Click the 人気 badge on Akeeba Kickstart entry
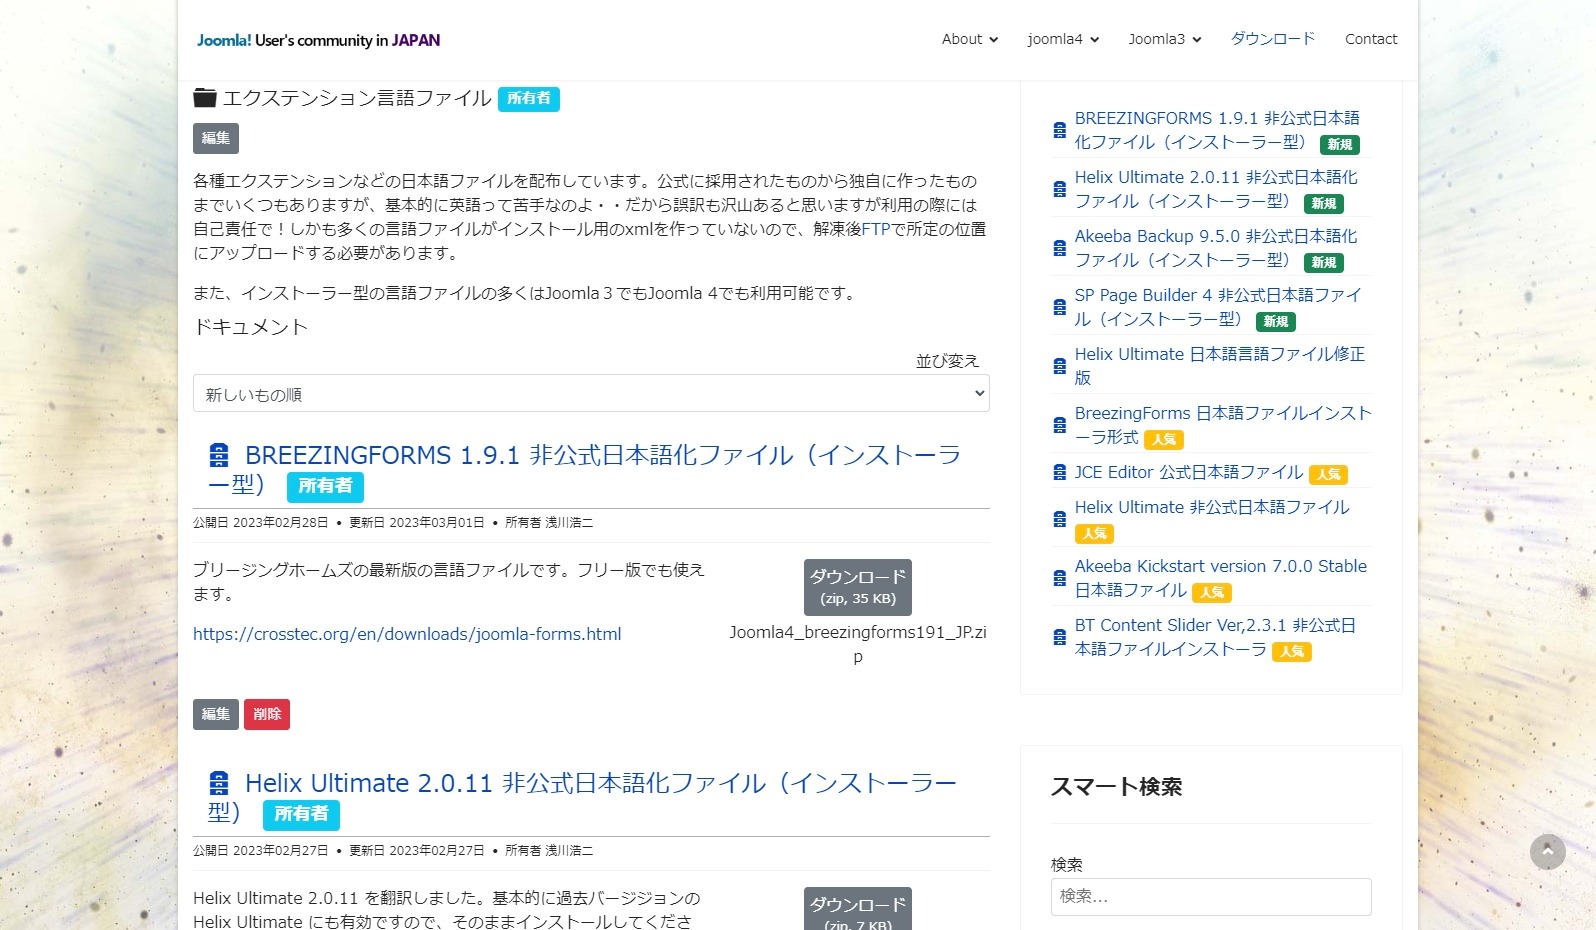Image resolution: width=1596 pixels, height=930 pixels. pyautogui.click(x=1212, y=592)
